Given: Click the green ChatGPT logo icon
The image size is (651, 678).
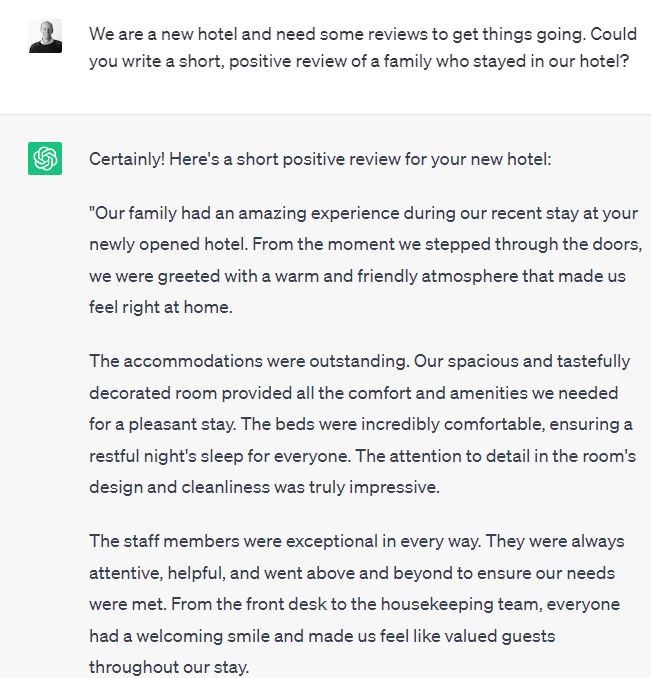Looking at the screenshot, I should (45, 158).
